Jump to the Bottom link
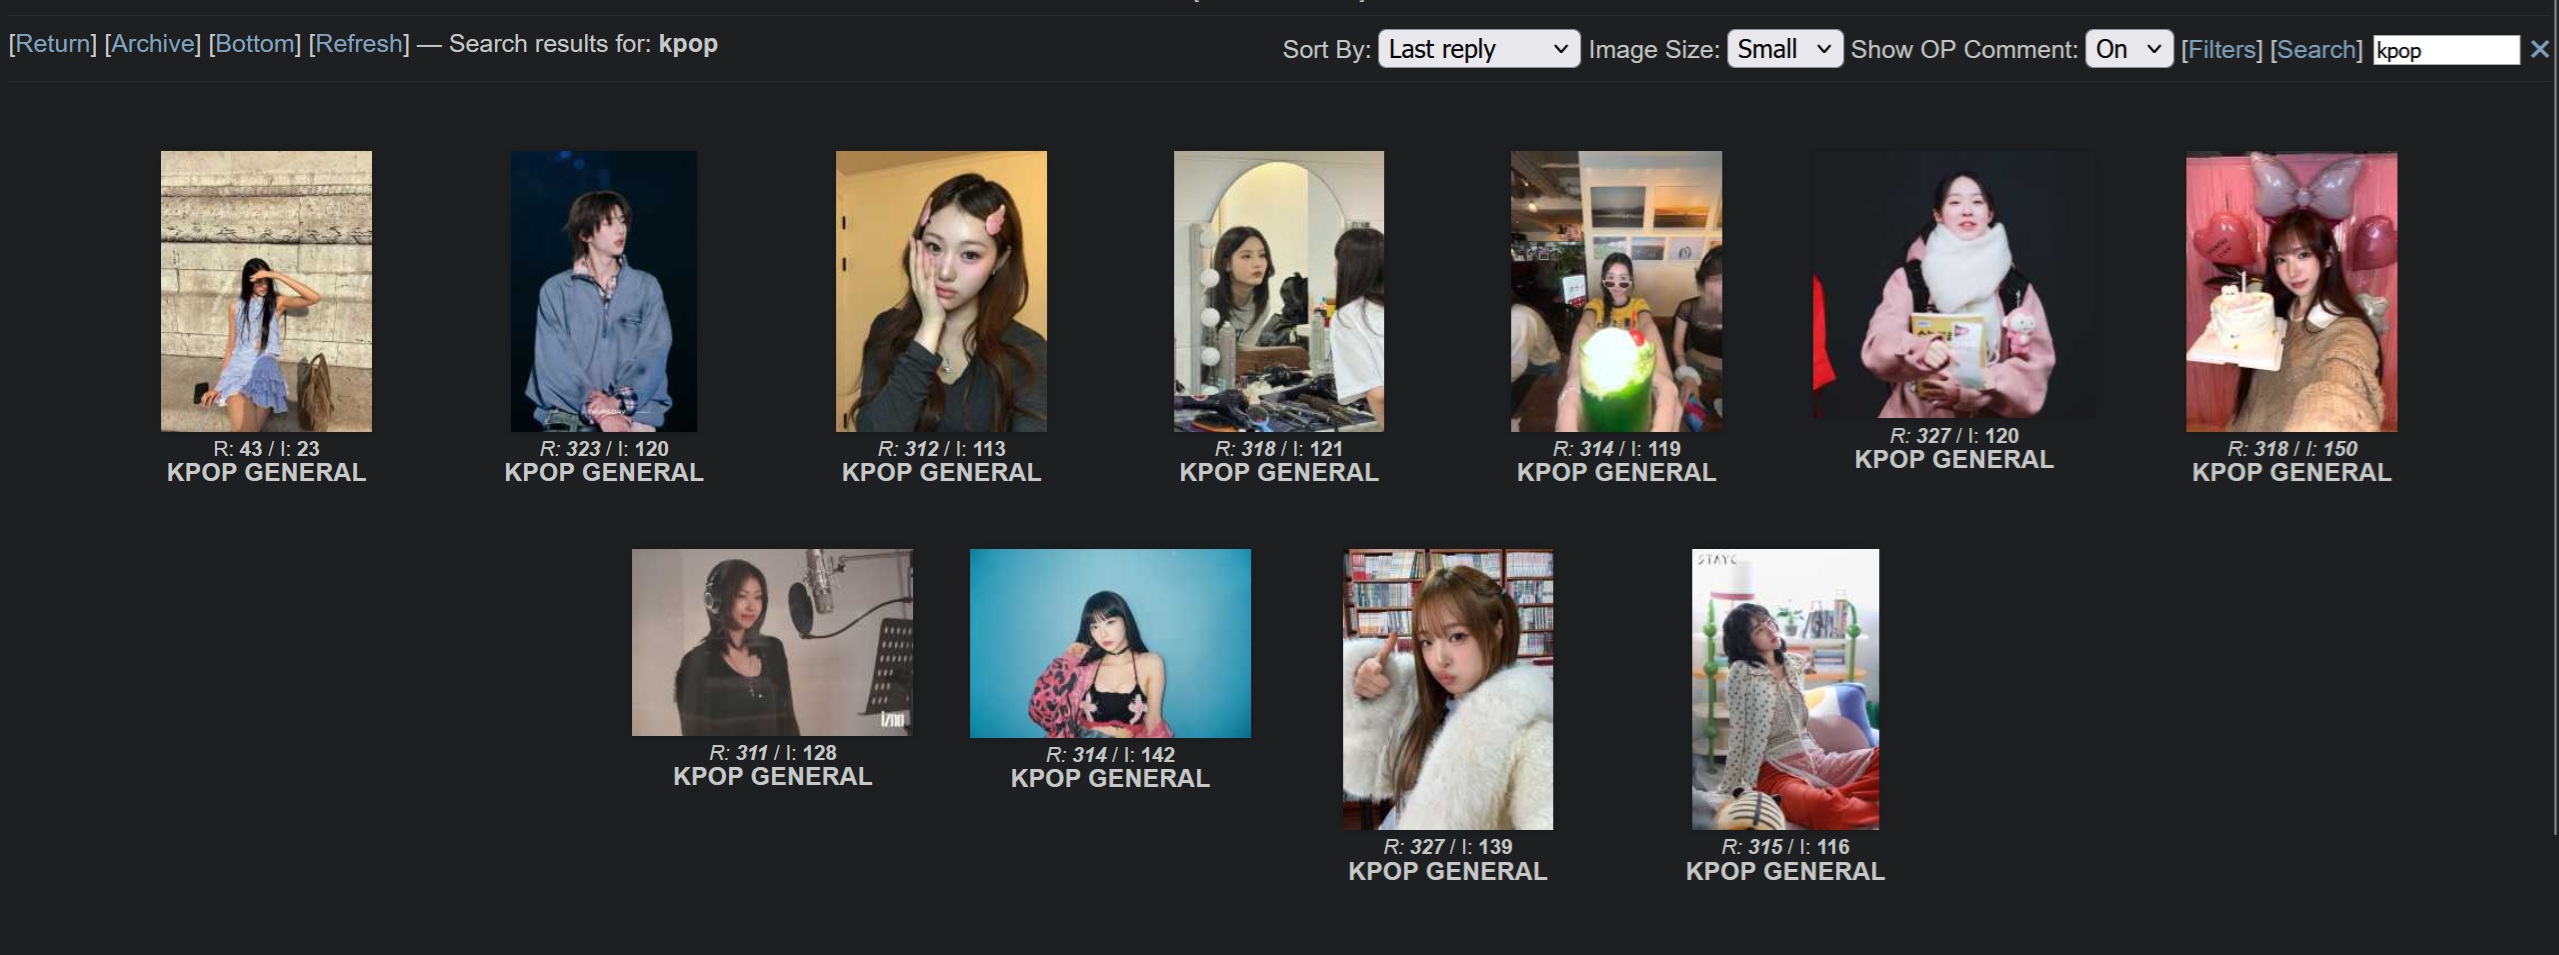This screenshot has width=2559, height=955. [x=255, y=44]
